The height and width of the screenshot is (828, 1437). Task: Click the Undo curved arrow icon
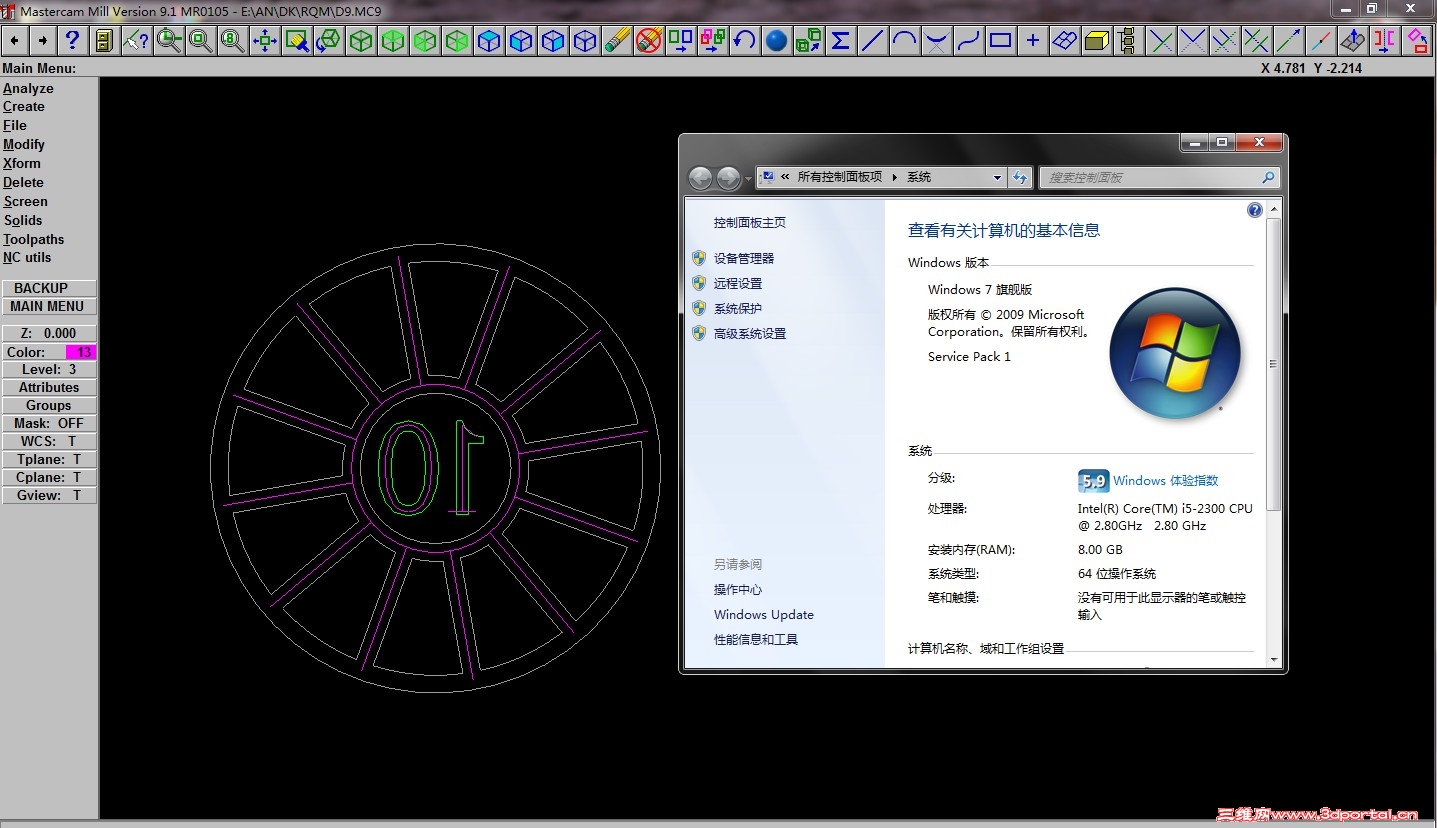(745, 41)
